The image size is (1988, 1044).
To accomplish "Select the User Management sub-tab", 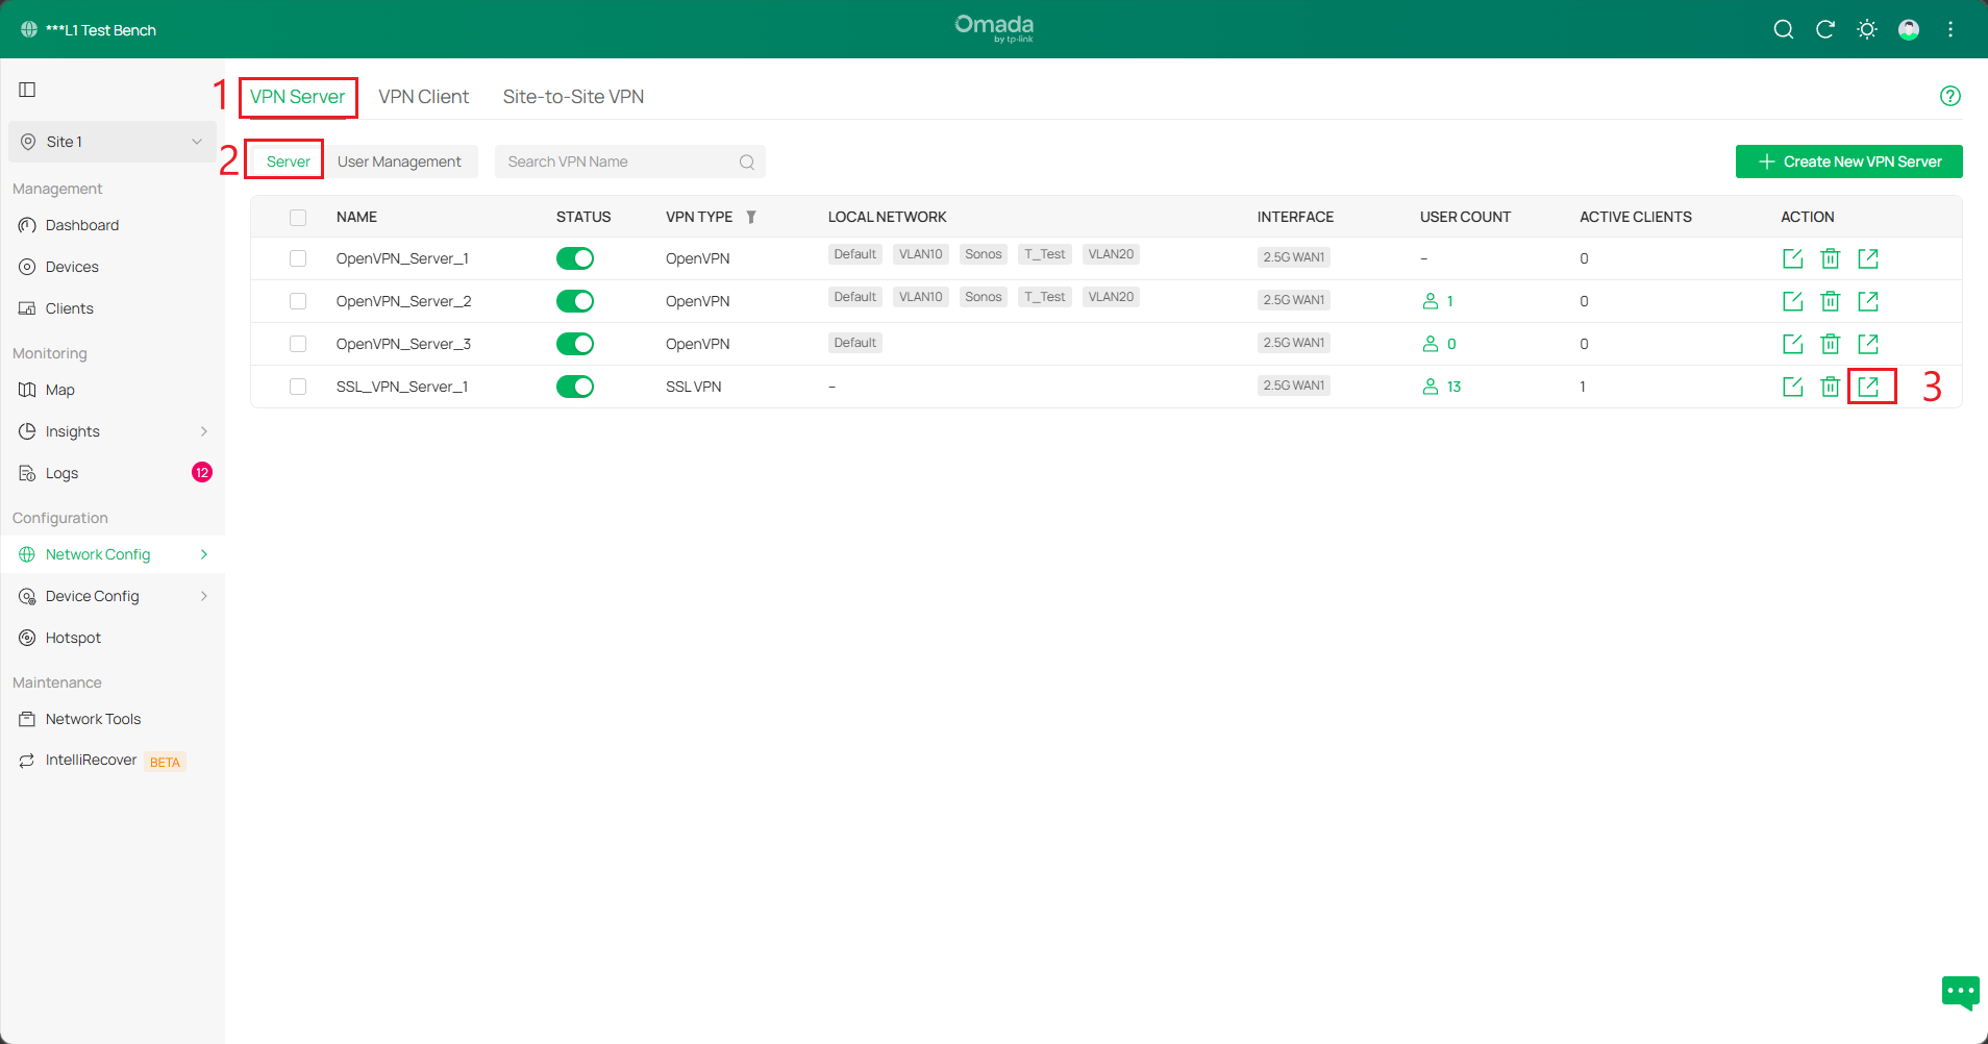I will (399, 162).
